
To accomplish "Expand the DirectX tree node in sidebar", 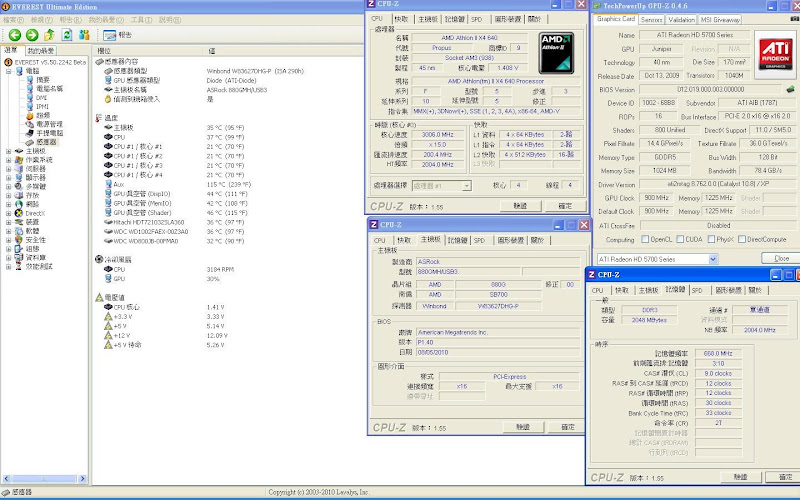I will tap(6, 213).
